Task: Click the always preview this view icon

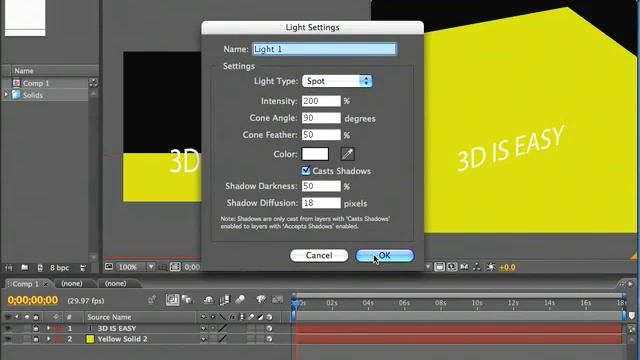Action: [x=109, y=267]
